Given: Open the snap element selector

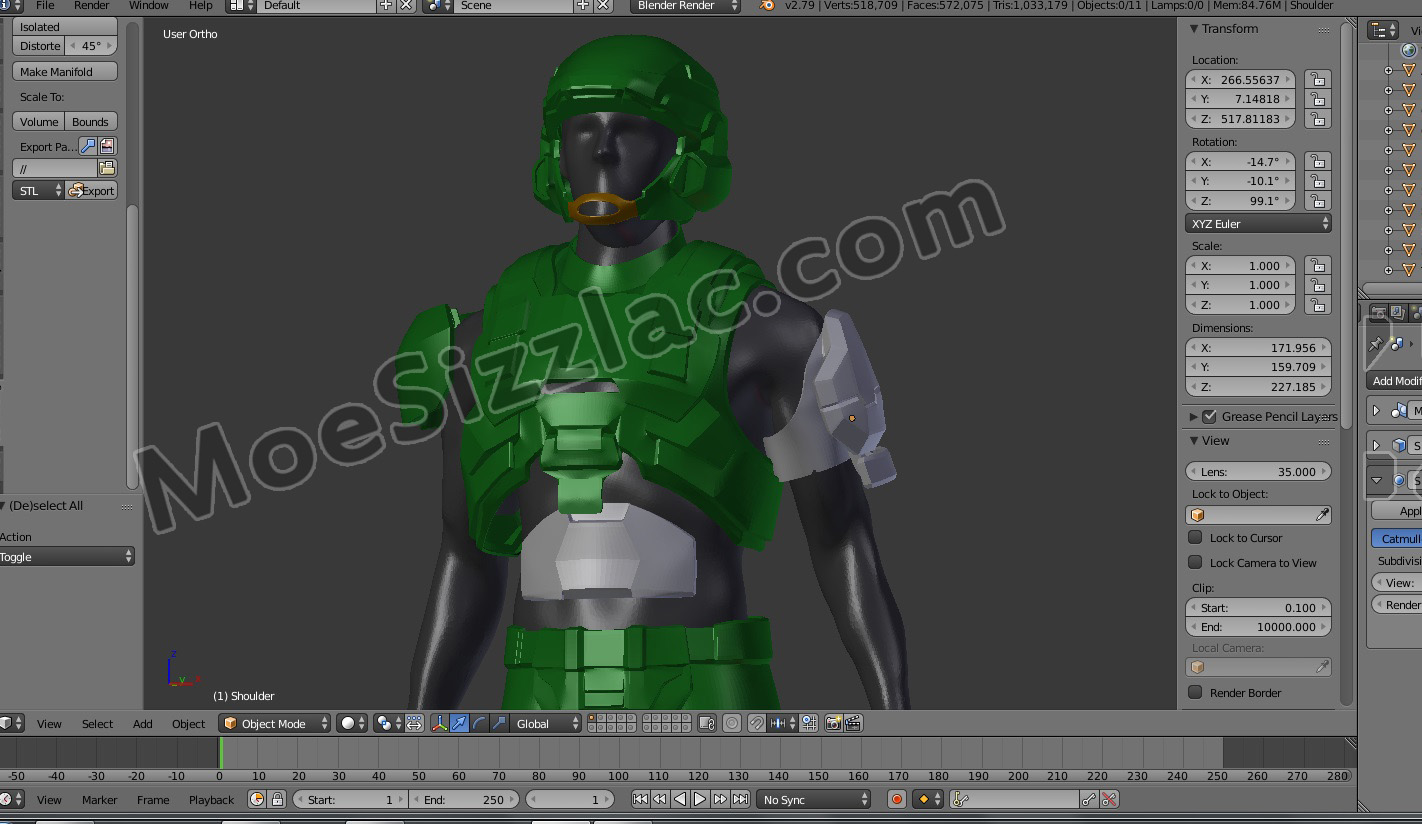Looking at the screenshot, I should pos(782,723).
